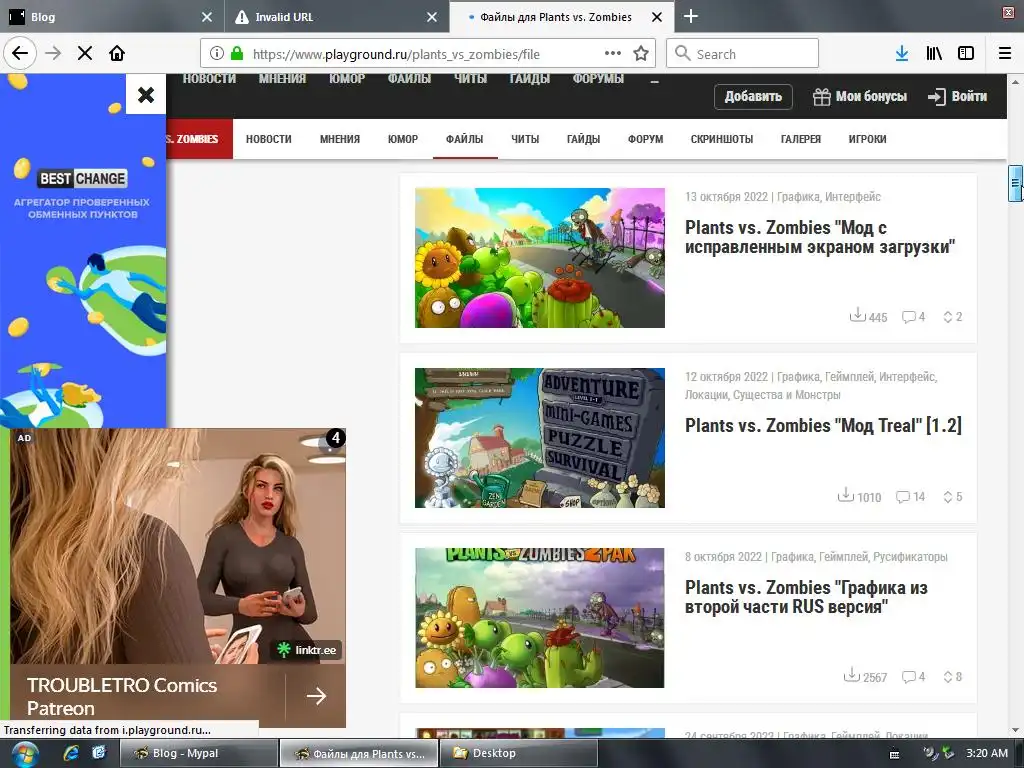Click the gift icon beside Мои бонусы
This screenshot has height=768, width=1024.
click(x=822, y=97)
